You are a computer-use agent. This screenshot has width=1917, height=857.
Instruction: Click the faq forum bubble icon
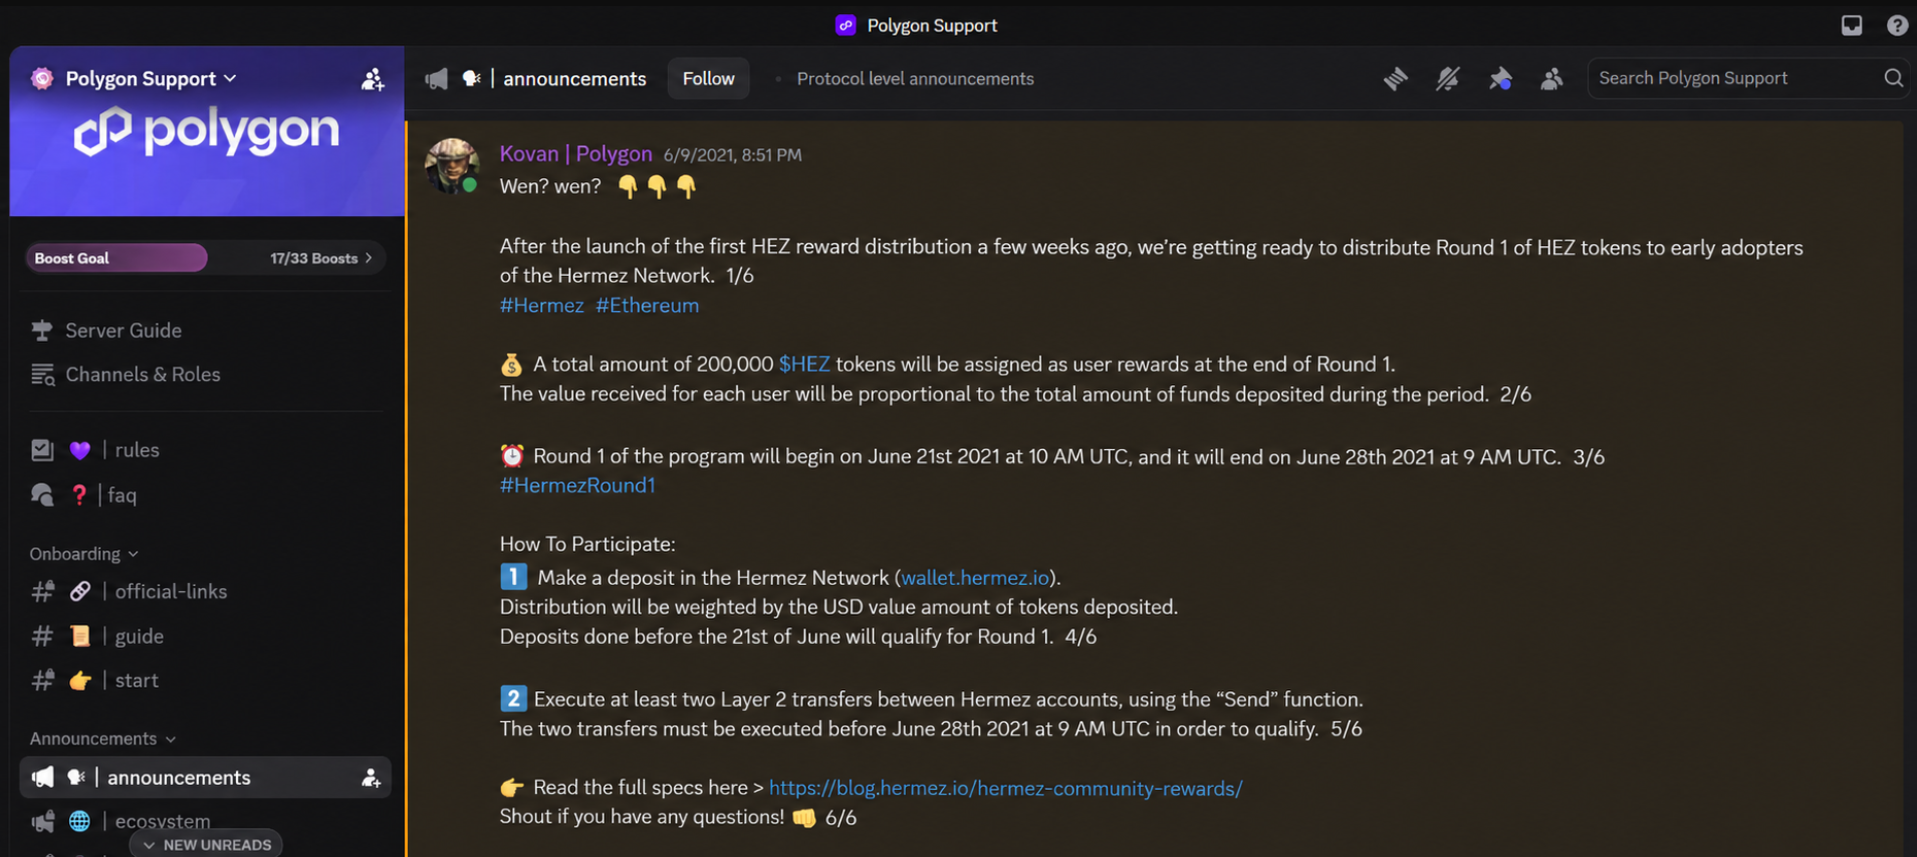pyautogui.click(x=42, y=495)
